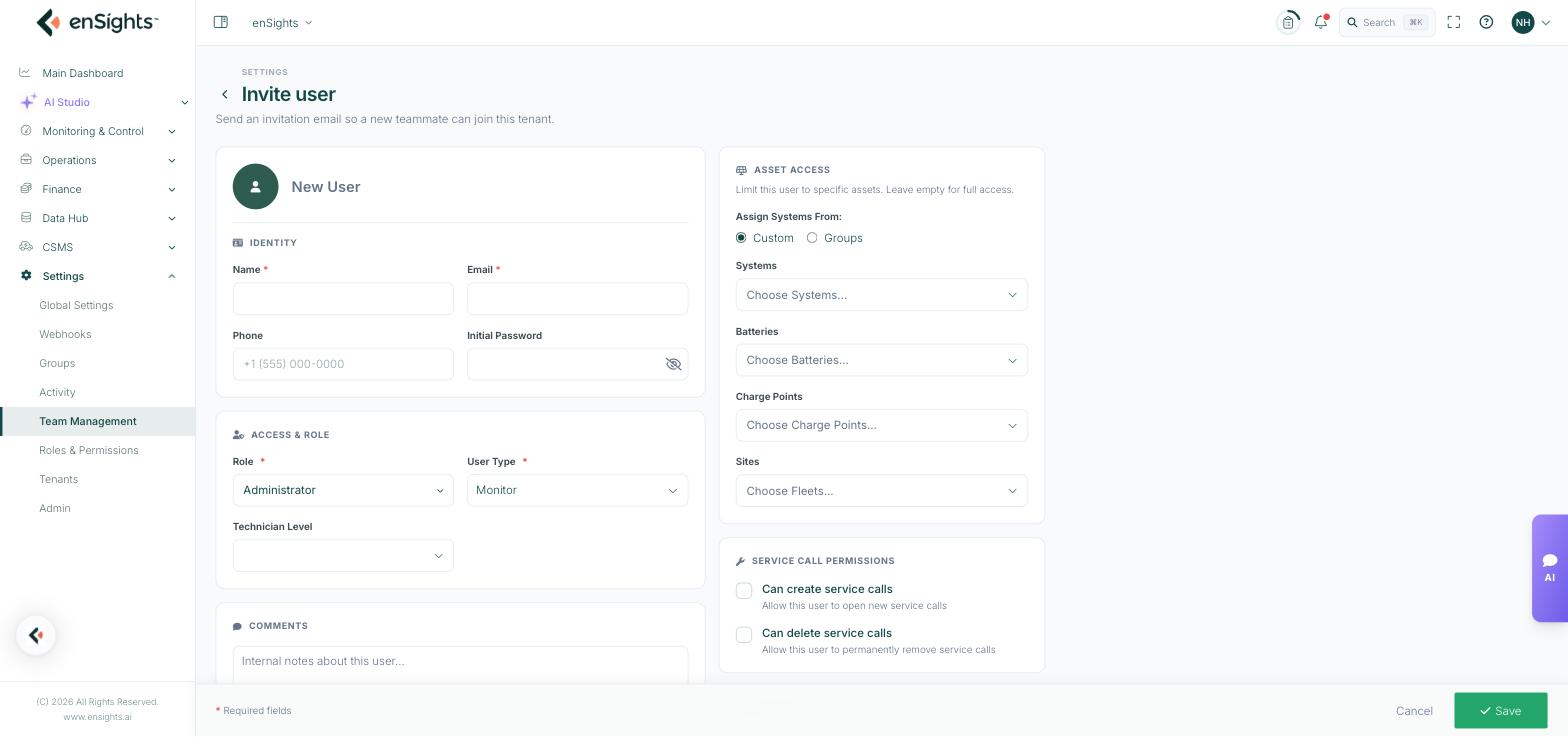The height and width of the screenshot is (737, 1568).
Task: Click the Name input field
Action: coord(343,299)
